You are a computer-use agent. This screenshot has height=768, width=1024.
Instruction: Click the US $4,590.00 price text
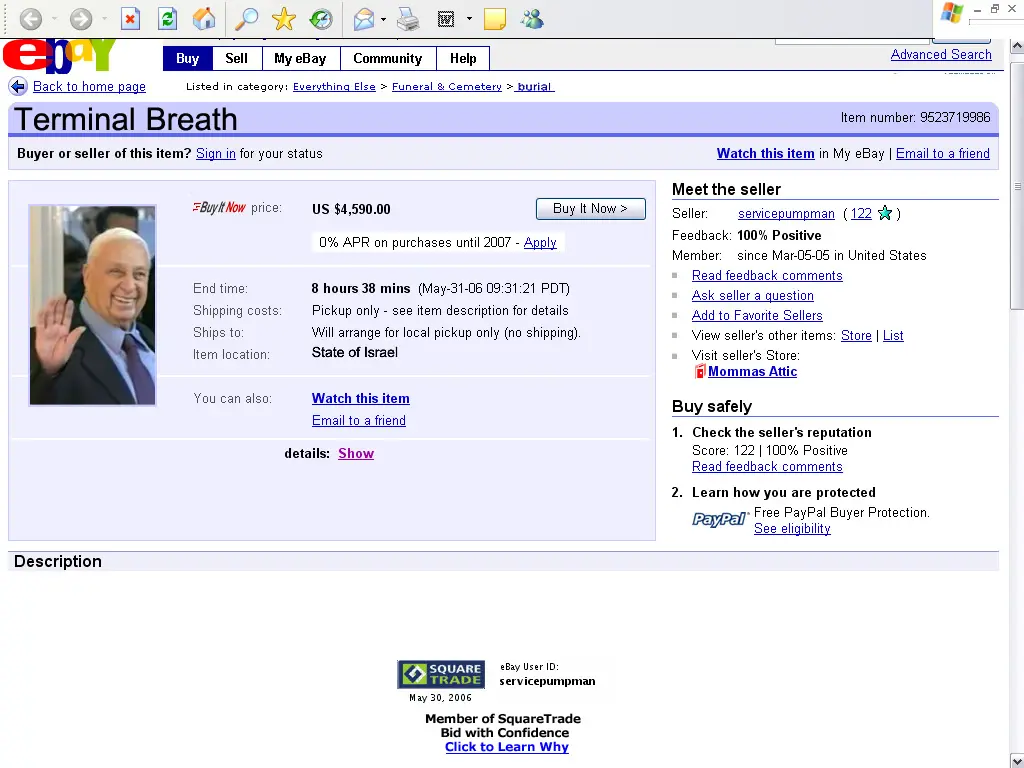[x=351, y=209]
